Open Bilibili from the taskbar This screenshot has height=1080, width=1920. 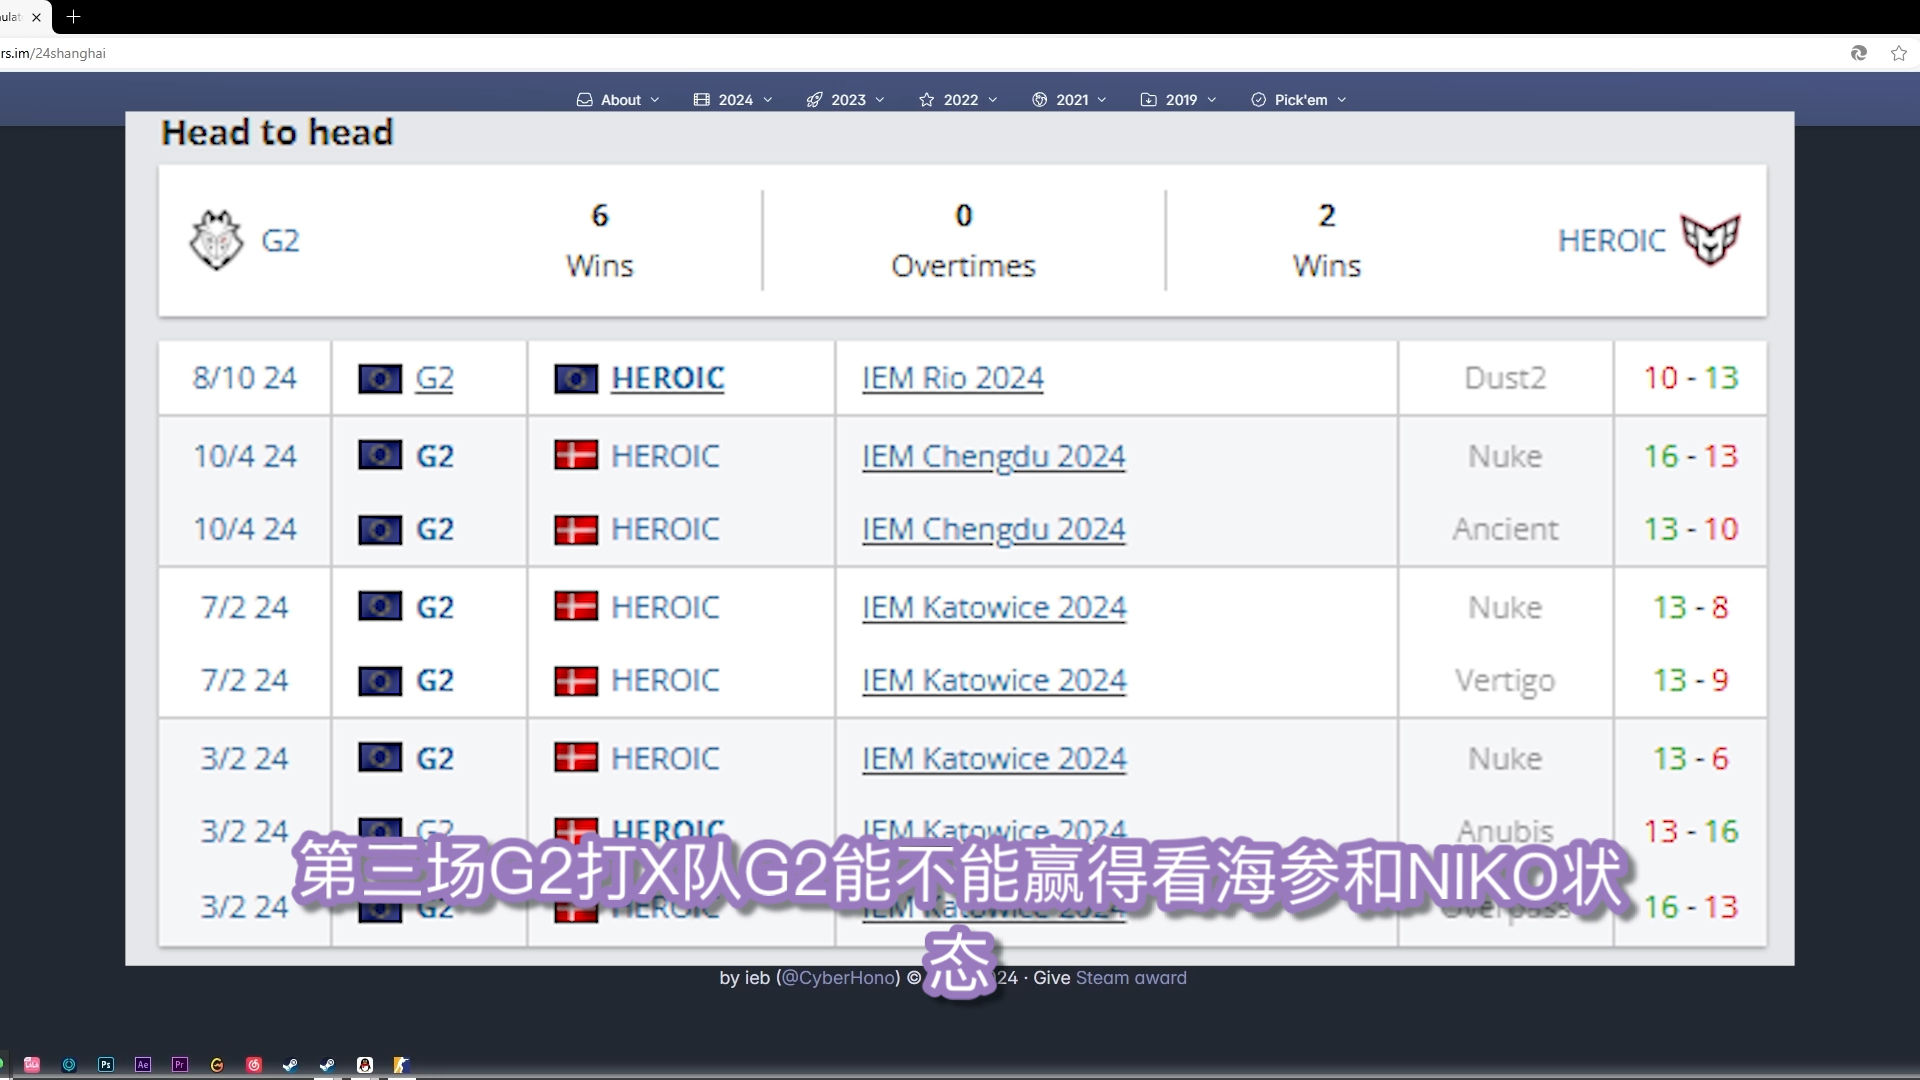(x=32, y=1065)
